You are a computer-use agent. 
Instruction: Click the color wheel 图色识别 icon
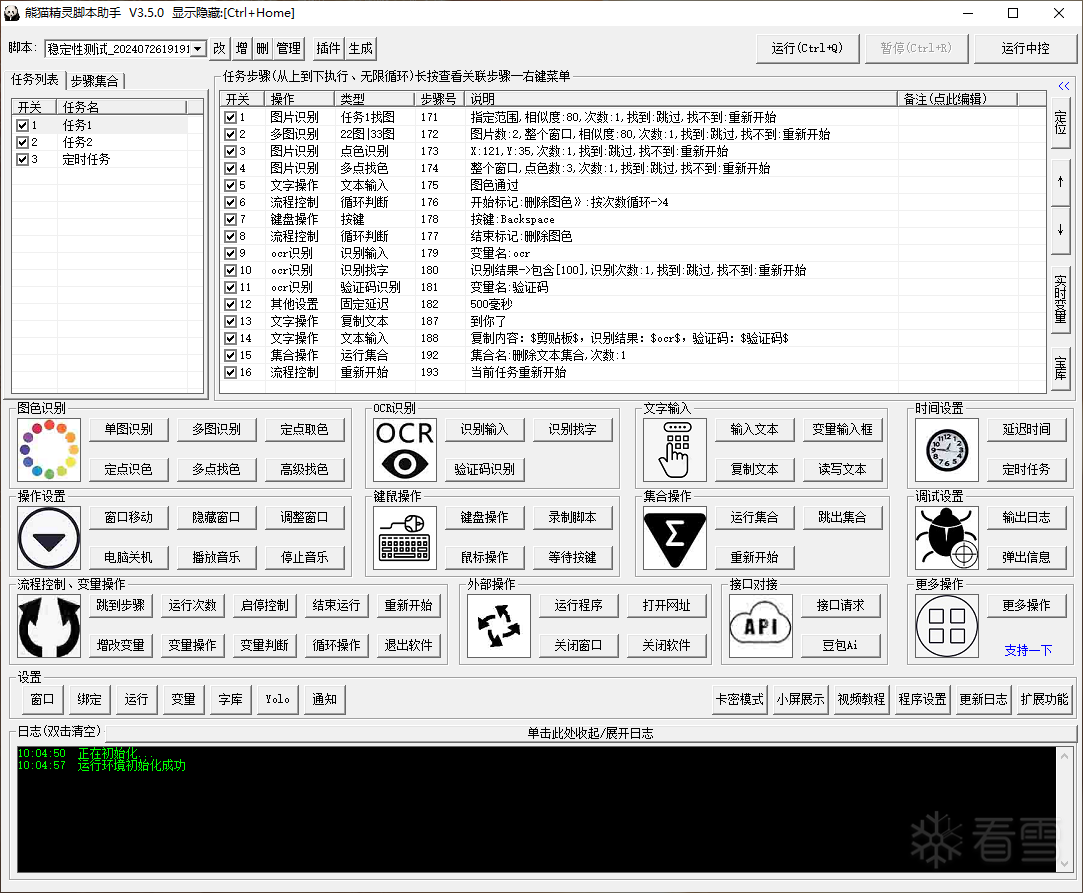[x=49, y=450]
